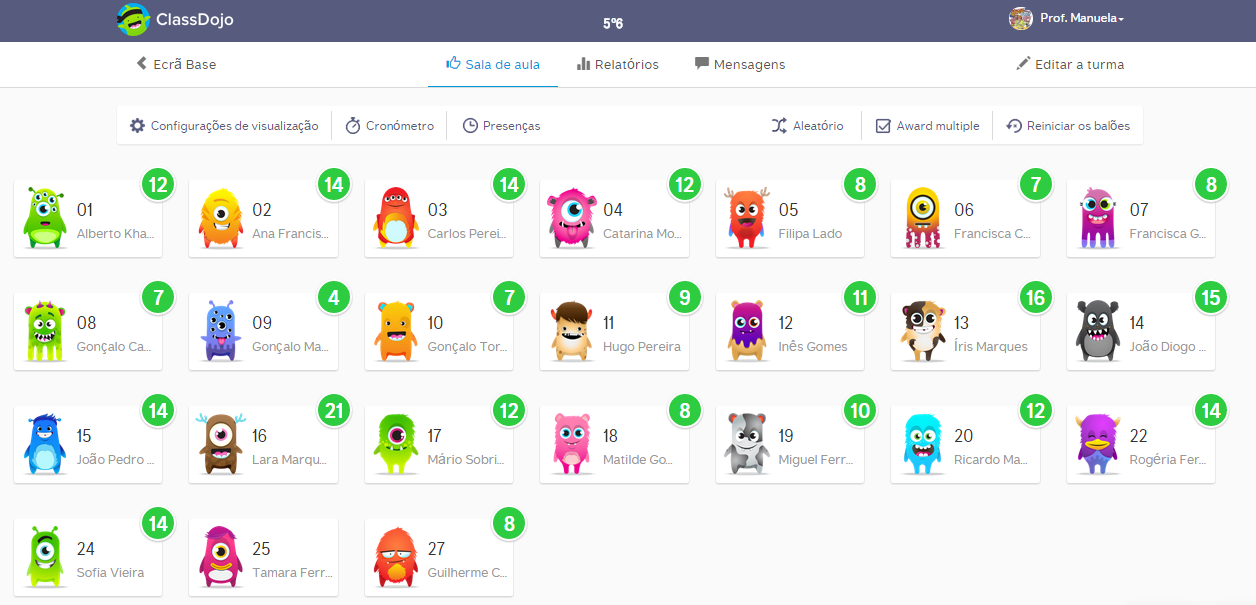This screenshot has height=605, width=1256.
Task: Open Configurações de visualização settings
Action: pos(224,126)
